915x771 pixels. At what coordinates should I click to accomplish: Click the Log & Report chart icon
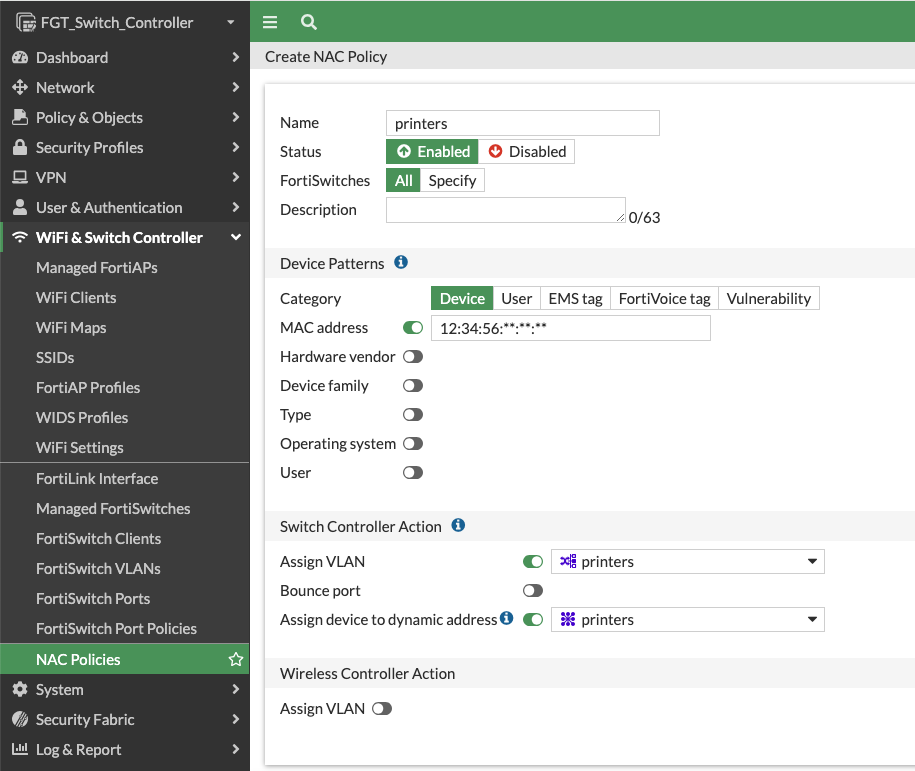coord(22,749)
